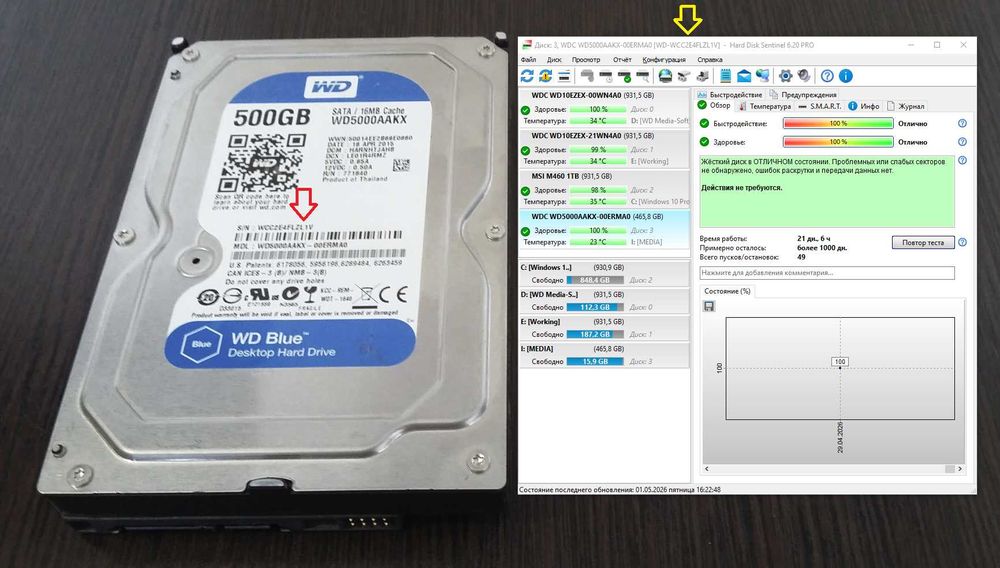Open the S.M.A.R.T. tab
Screen dimensions: 1000x568
point(820,106)
